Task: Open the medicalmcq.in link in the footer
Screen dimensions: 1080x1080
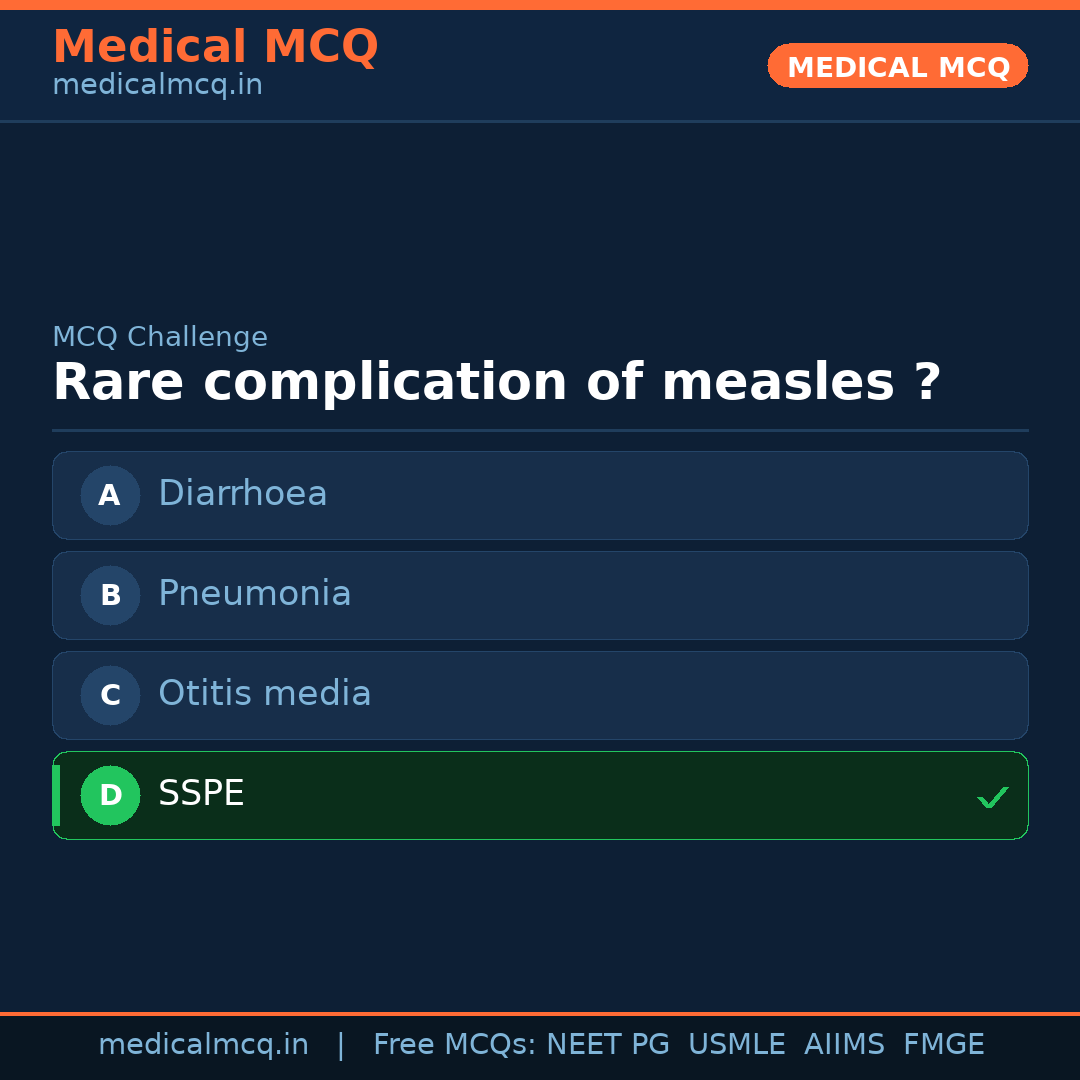Action: pos(204,1044)
